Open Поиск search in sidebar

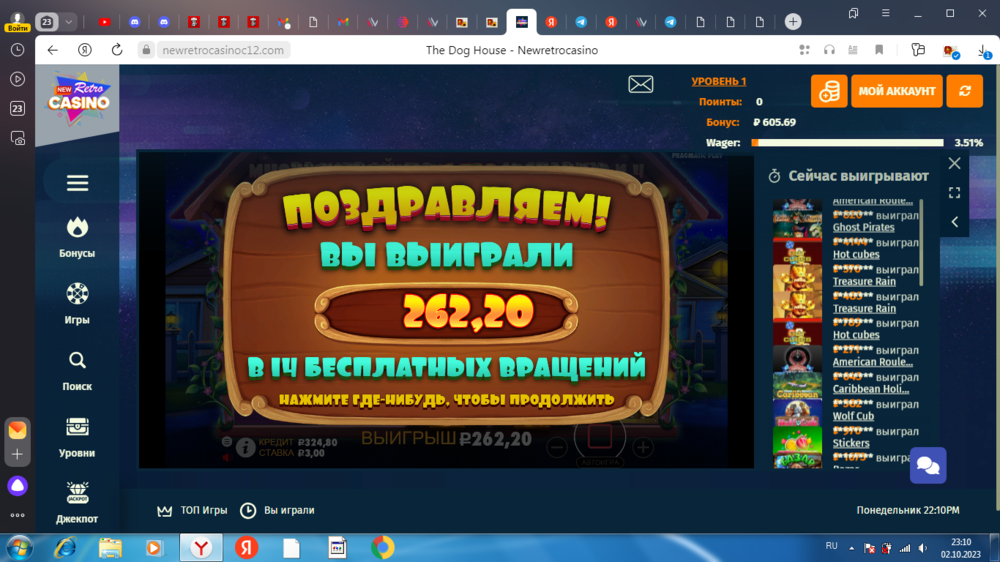click(77, 371)
